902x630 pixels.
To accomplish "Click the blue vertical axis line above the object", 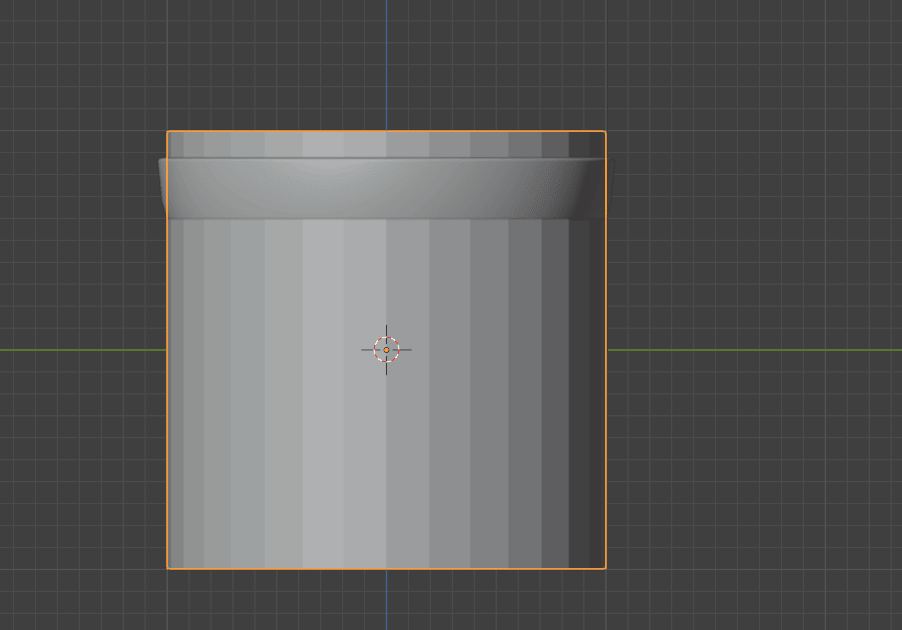I will tap(386, 60).
